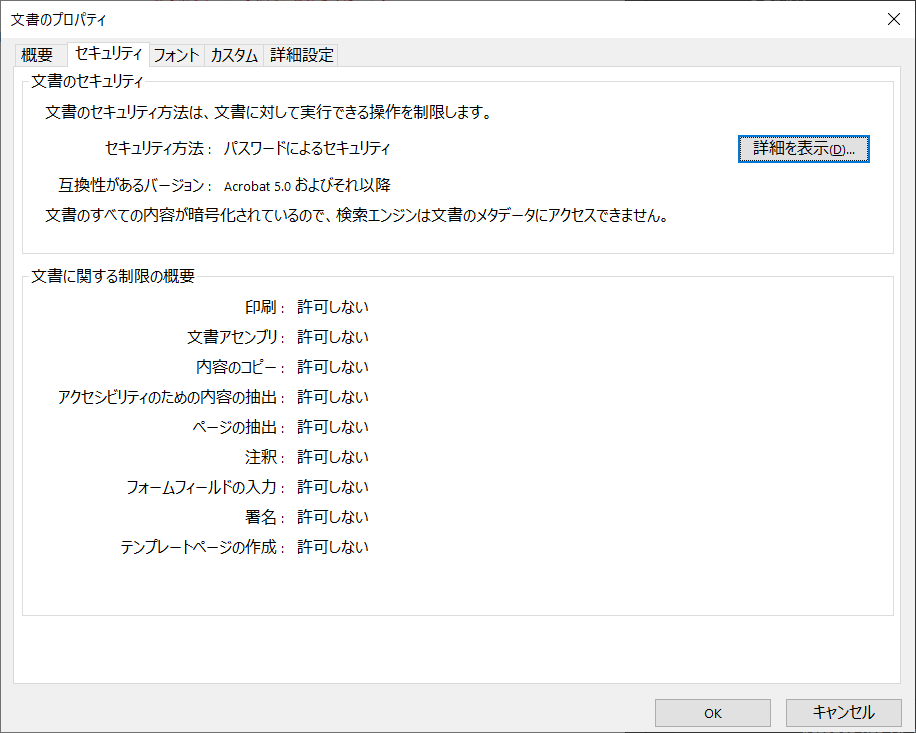Switch to the 詳細設定 tab
This screenshot has height=733, width=916.
tap(301, 55)
